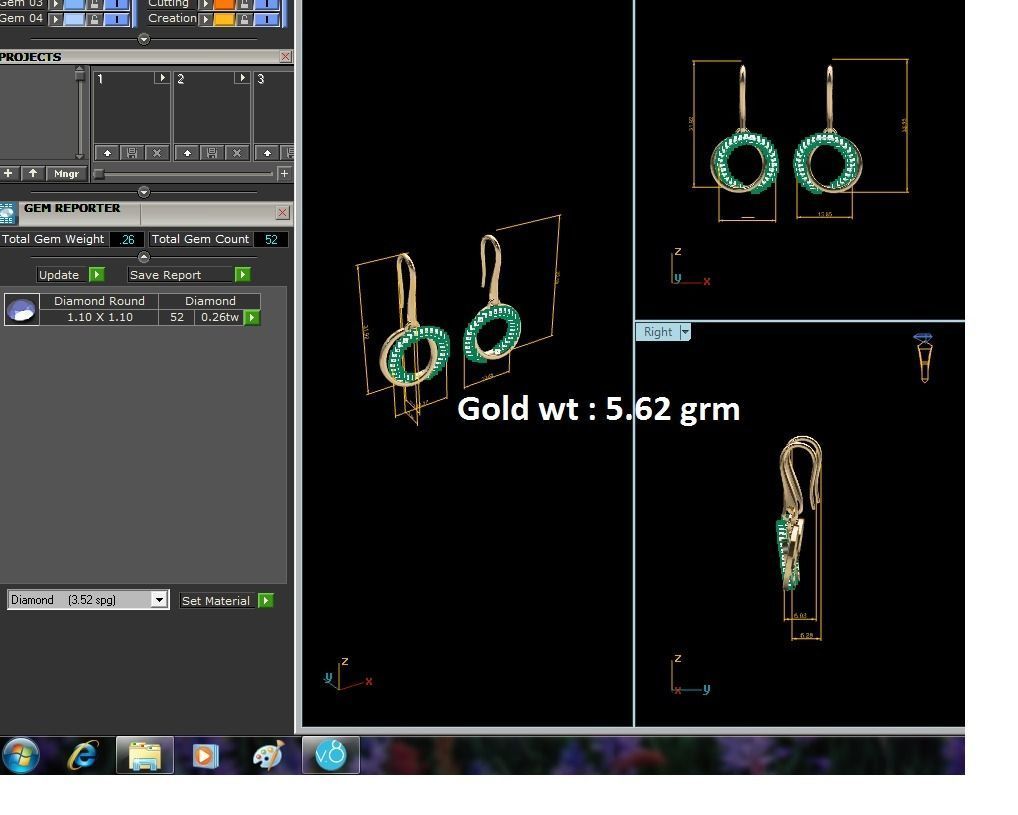Click the plus at the right end of the projects slider
Image resolution: width=1018 pixels, height=815 pixels.
[284, 173]
